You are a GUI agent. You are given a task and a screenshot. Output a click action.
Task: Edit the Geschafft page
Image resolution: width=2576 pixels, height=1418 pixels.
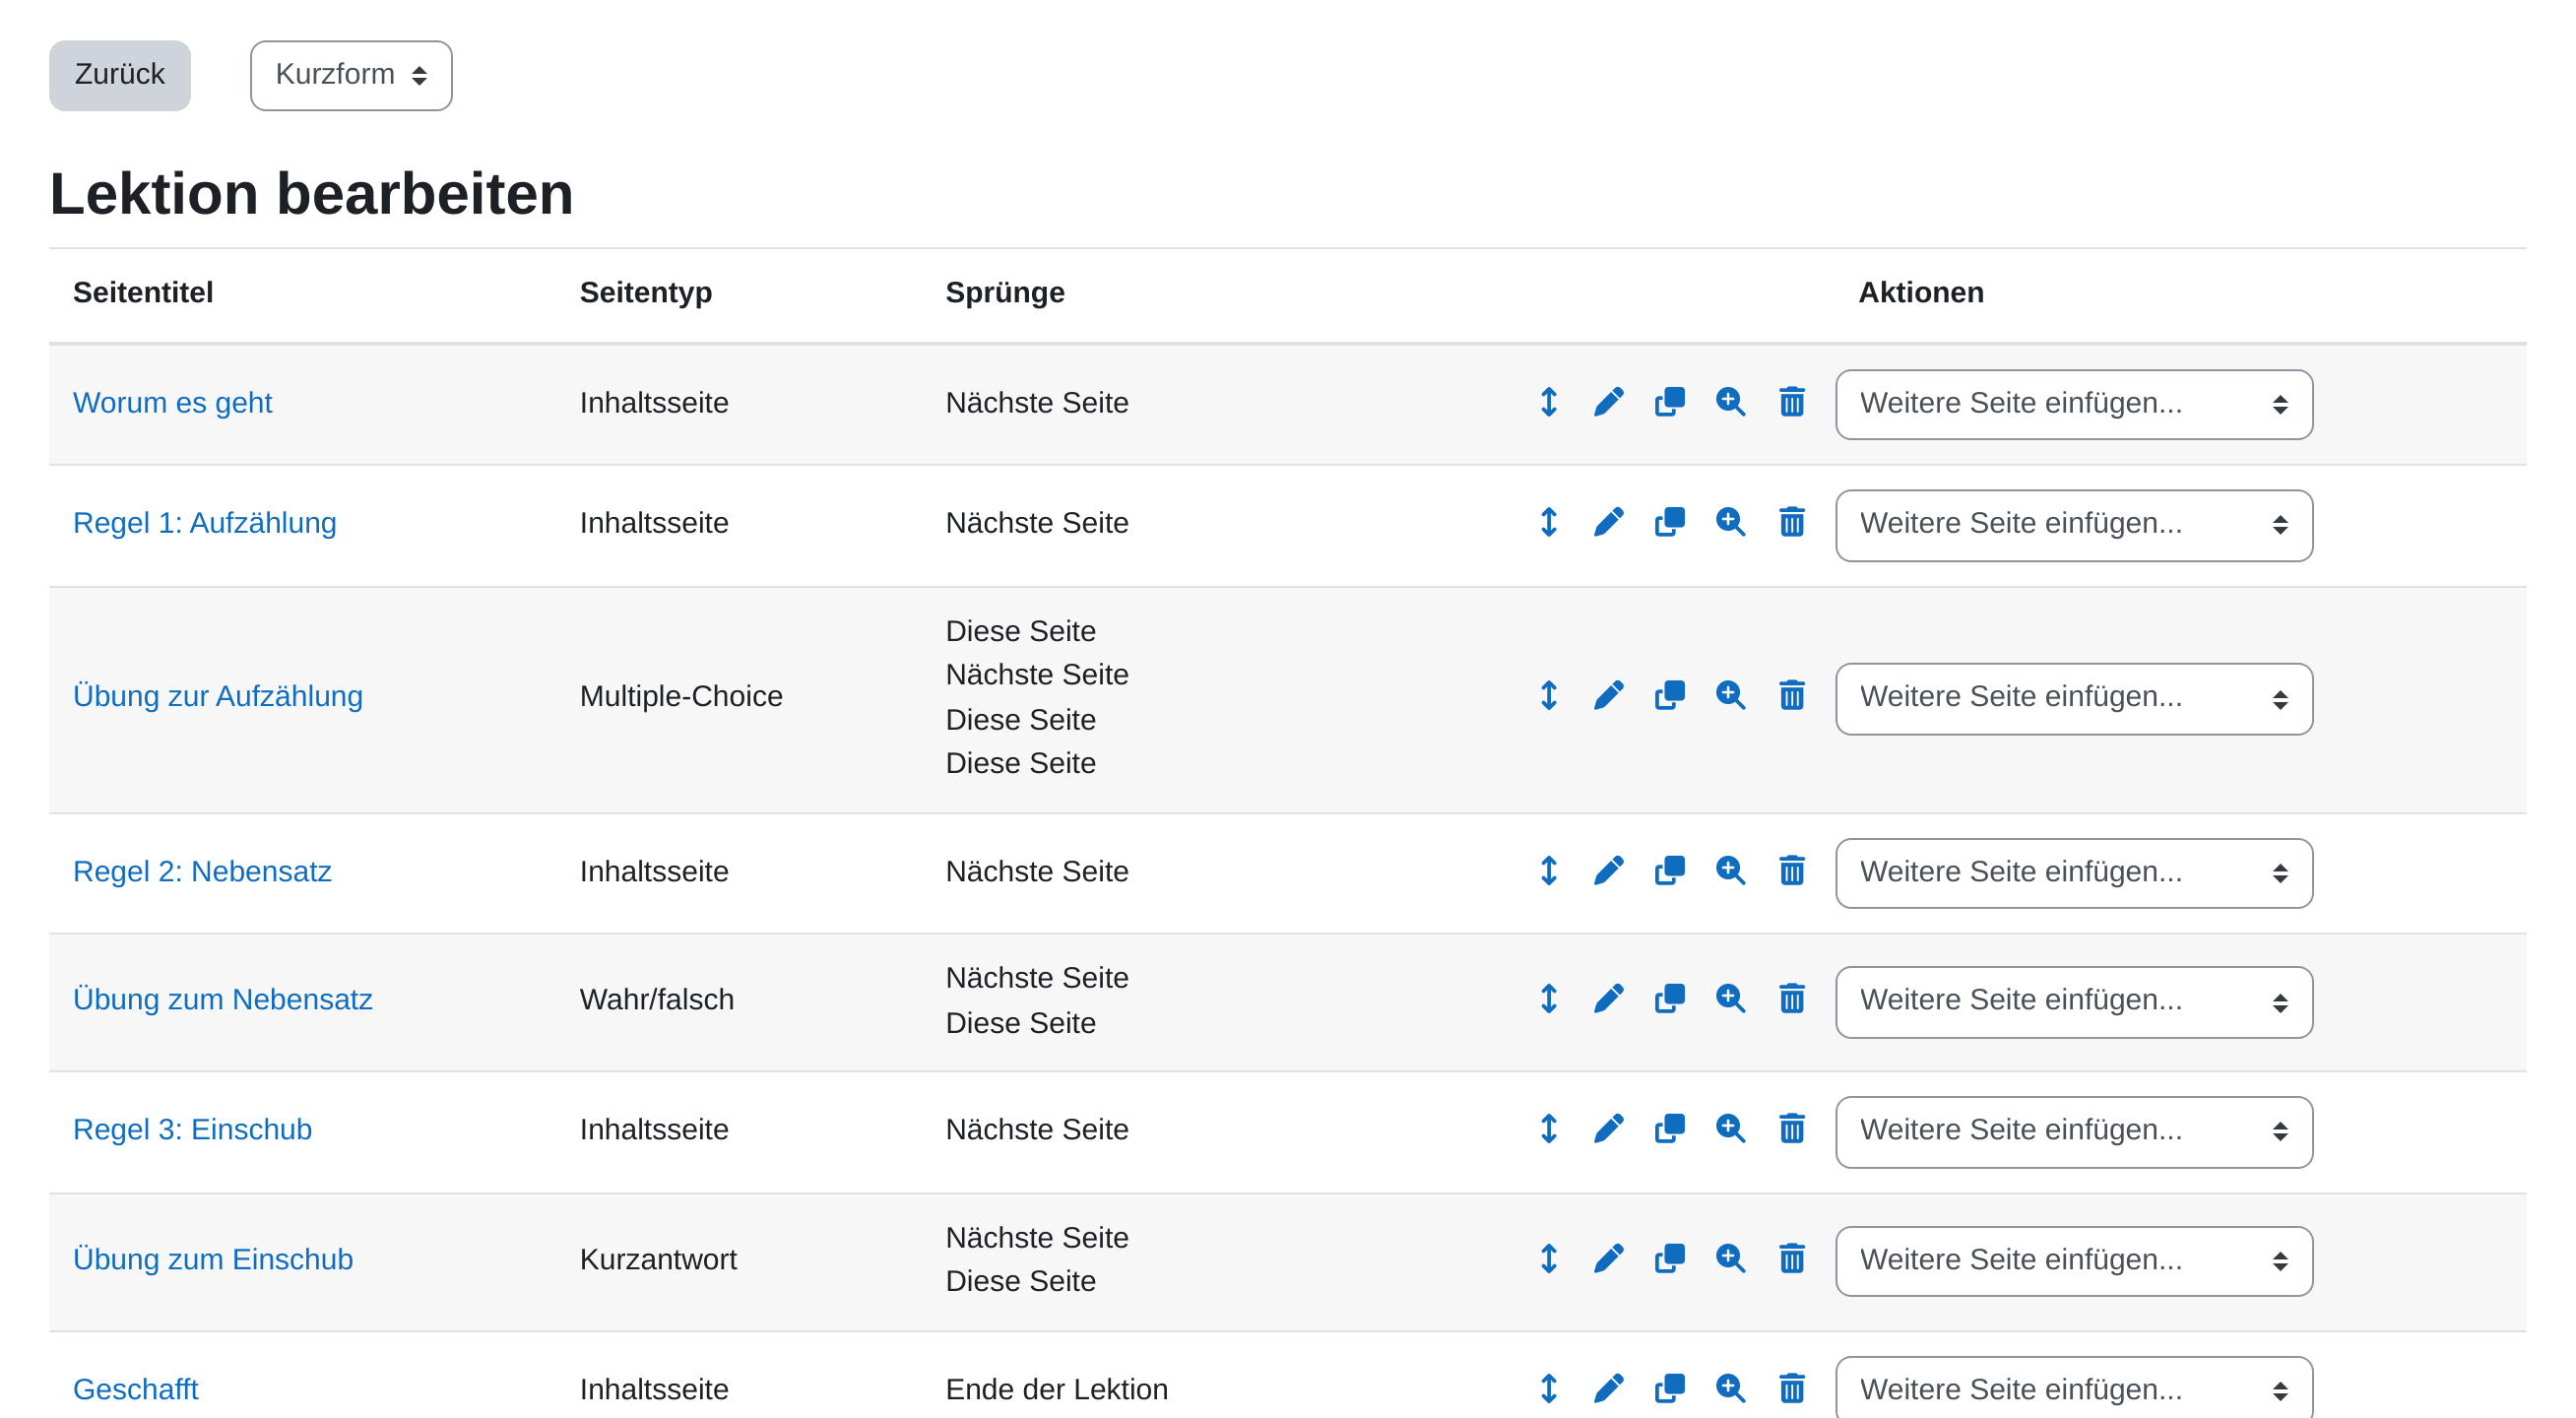(1608, 1388)
